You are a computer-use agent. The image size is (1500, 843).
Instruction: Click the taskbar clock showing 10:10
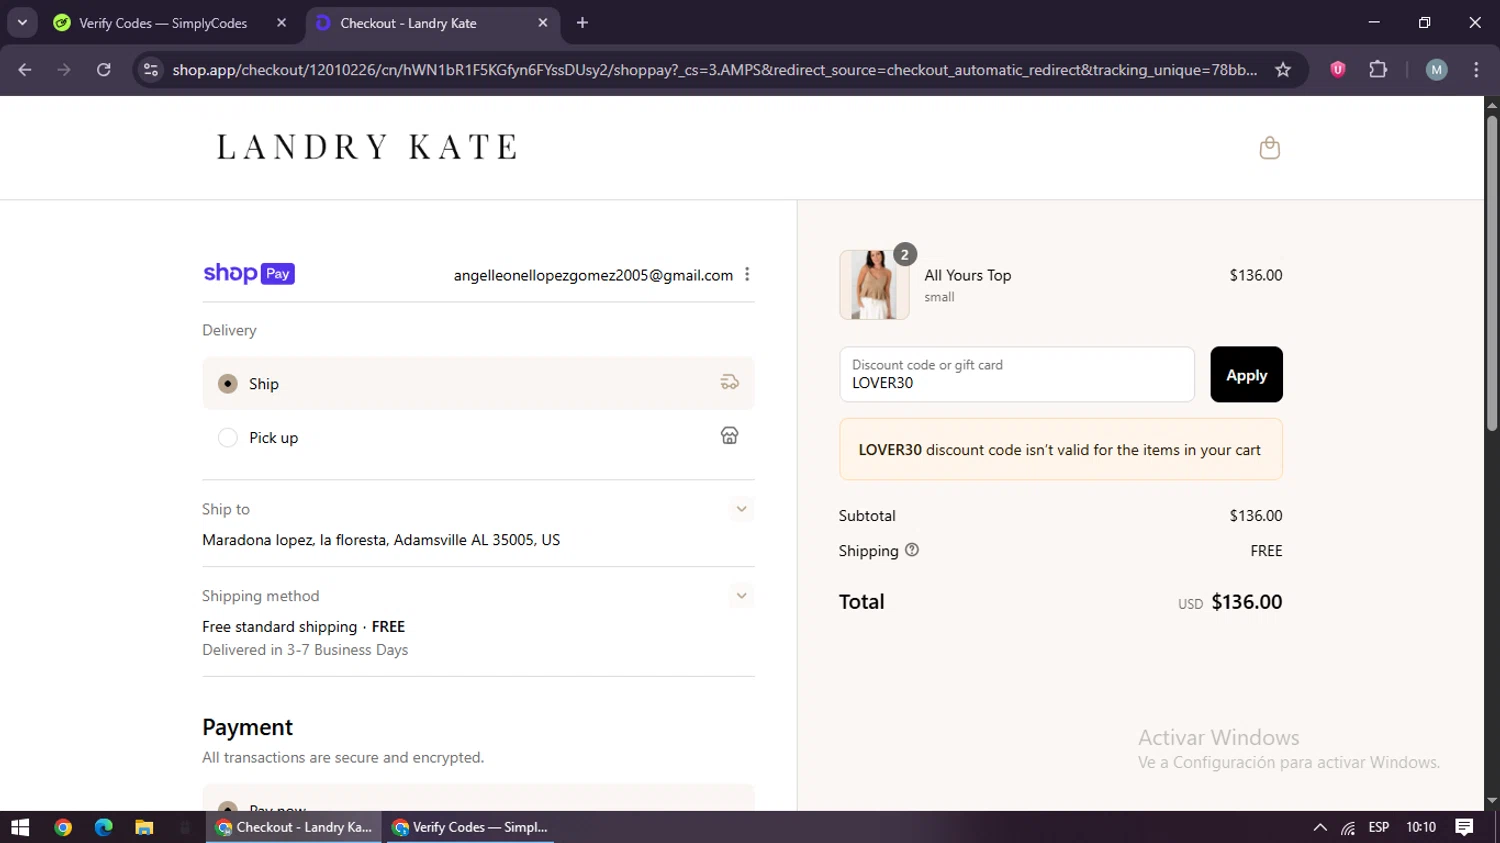tap(1421, 827)
